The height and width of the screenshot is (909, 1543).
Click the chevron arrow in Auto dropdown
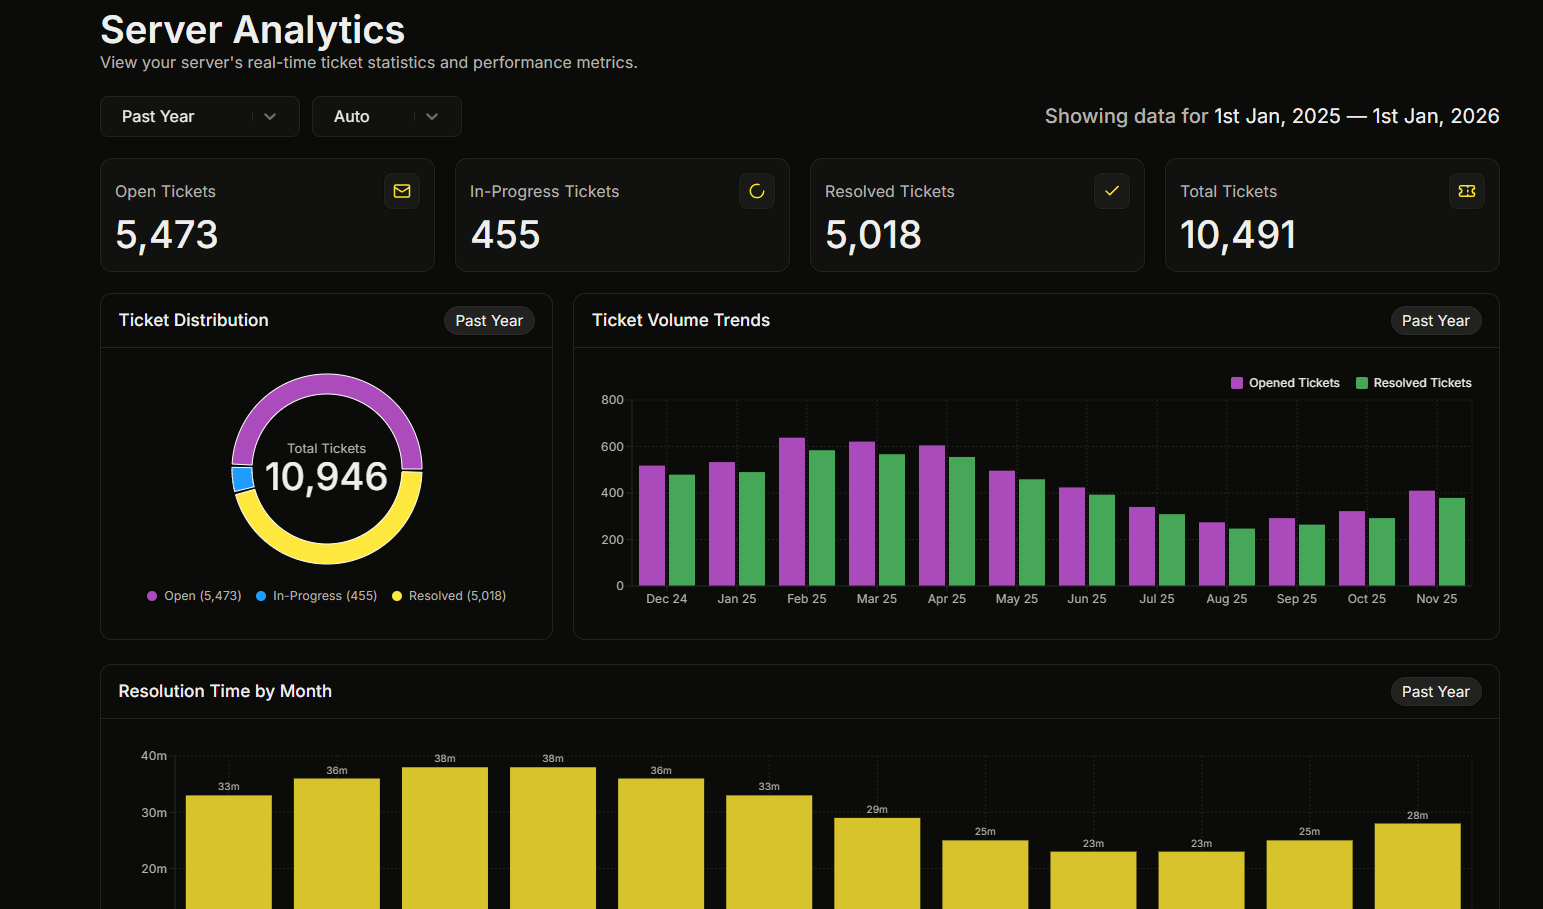tap(432, 117)
